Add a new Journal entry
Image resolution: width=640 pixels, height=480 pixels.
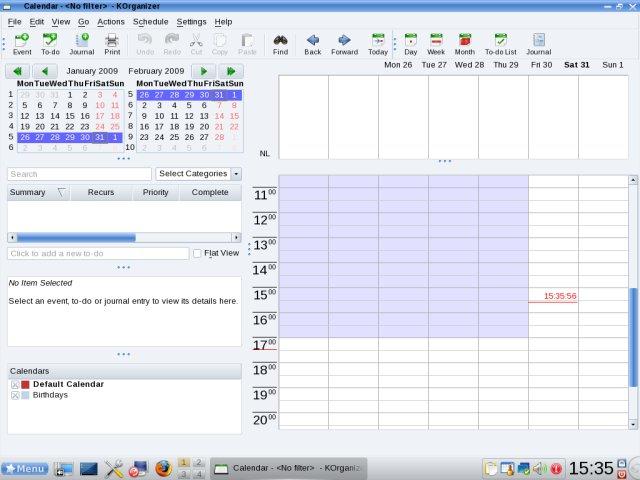[82, 44]
